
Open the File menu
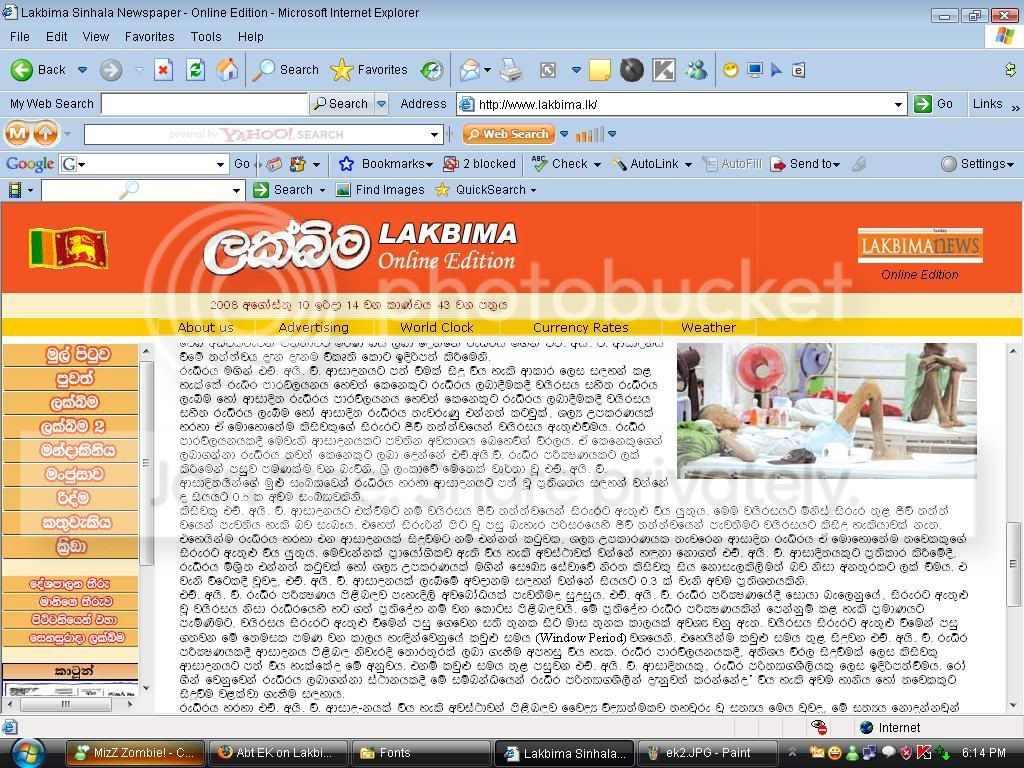(20, 37)
